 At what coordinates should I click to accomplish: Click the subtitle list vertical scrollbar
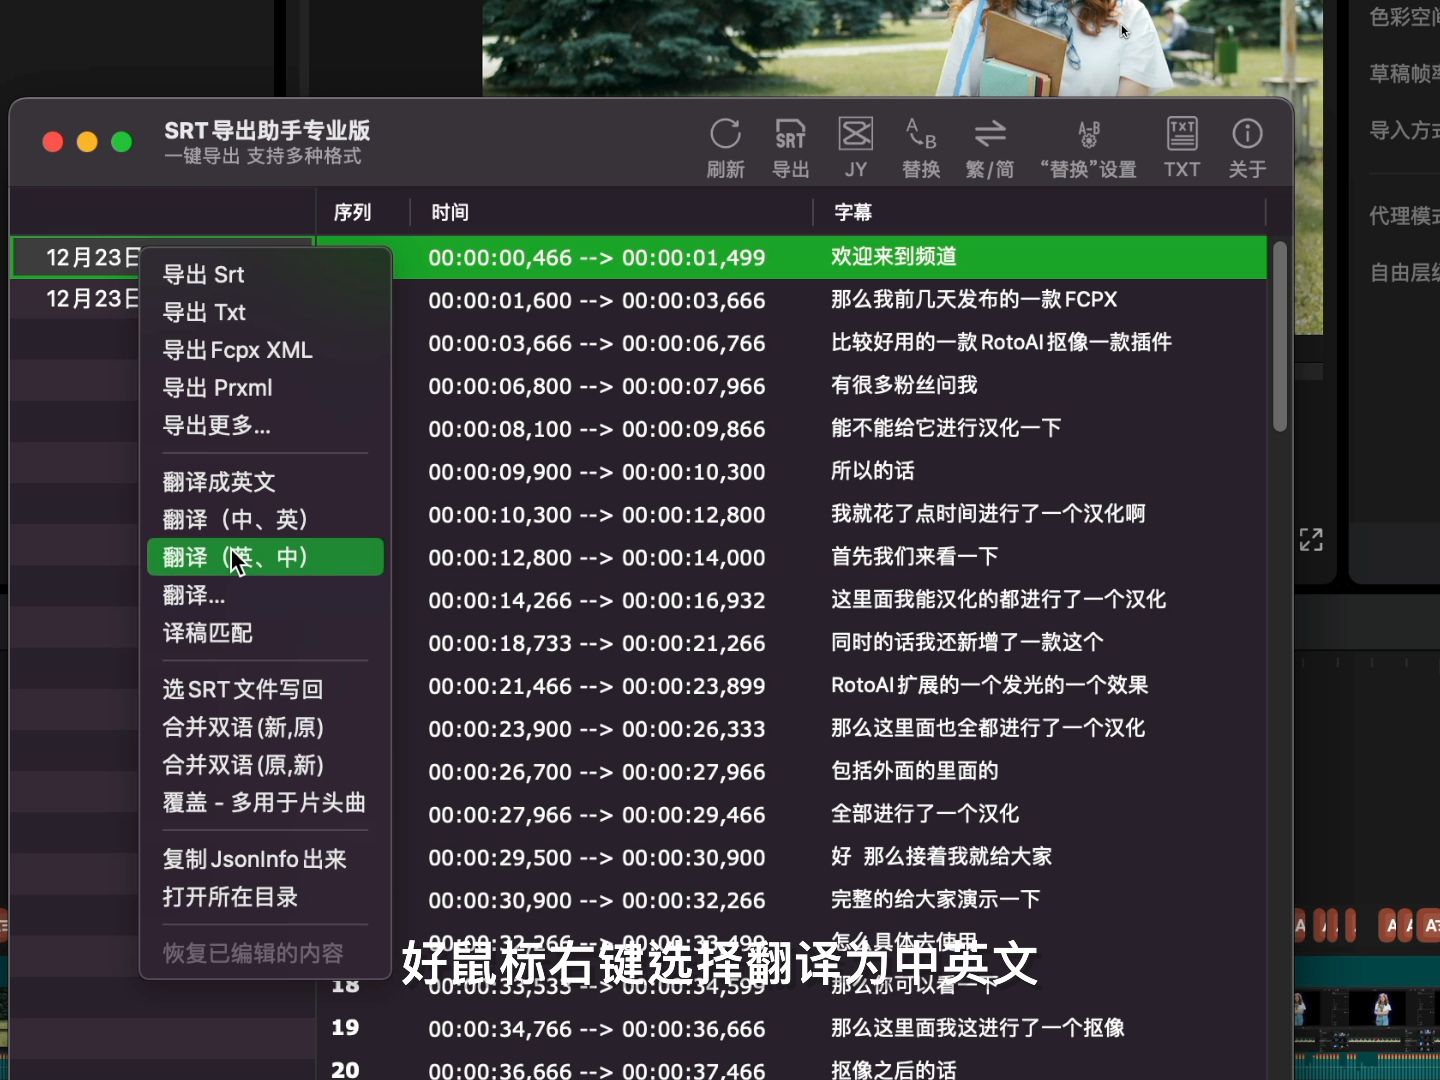pyautogui.click(x=1280, y=337)
